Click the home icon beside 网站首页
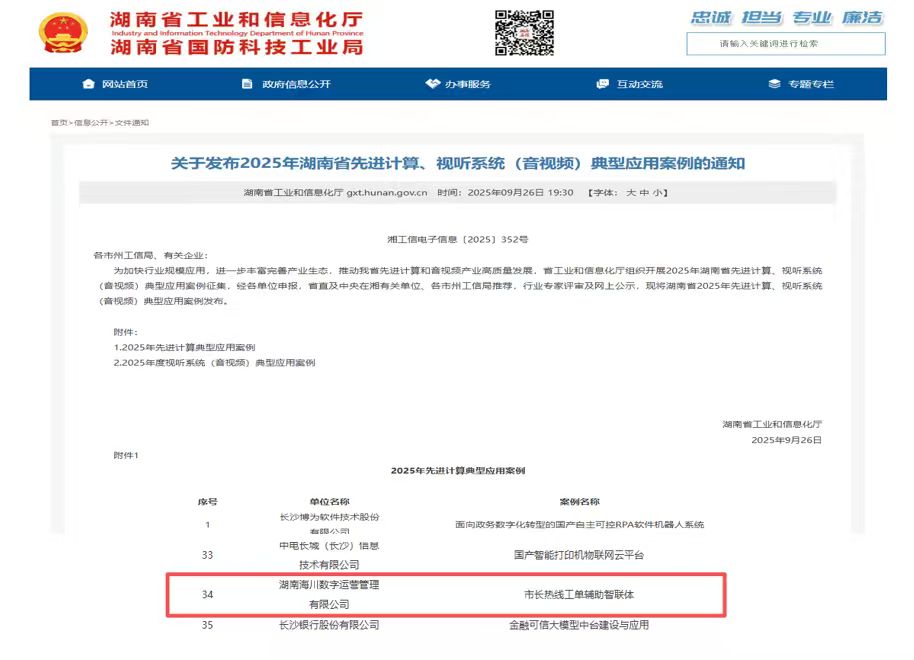 (87, 84)
